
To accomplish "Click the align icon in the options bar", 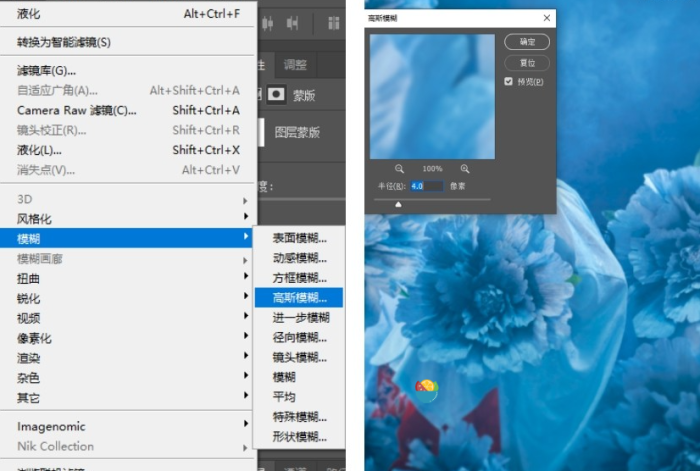I will point(267,23).
